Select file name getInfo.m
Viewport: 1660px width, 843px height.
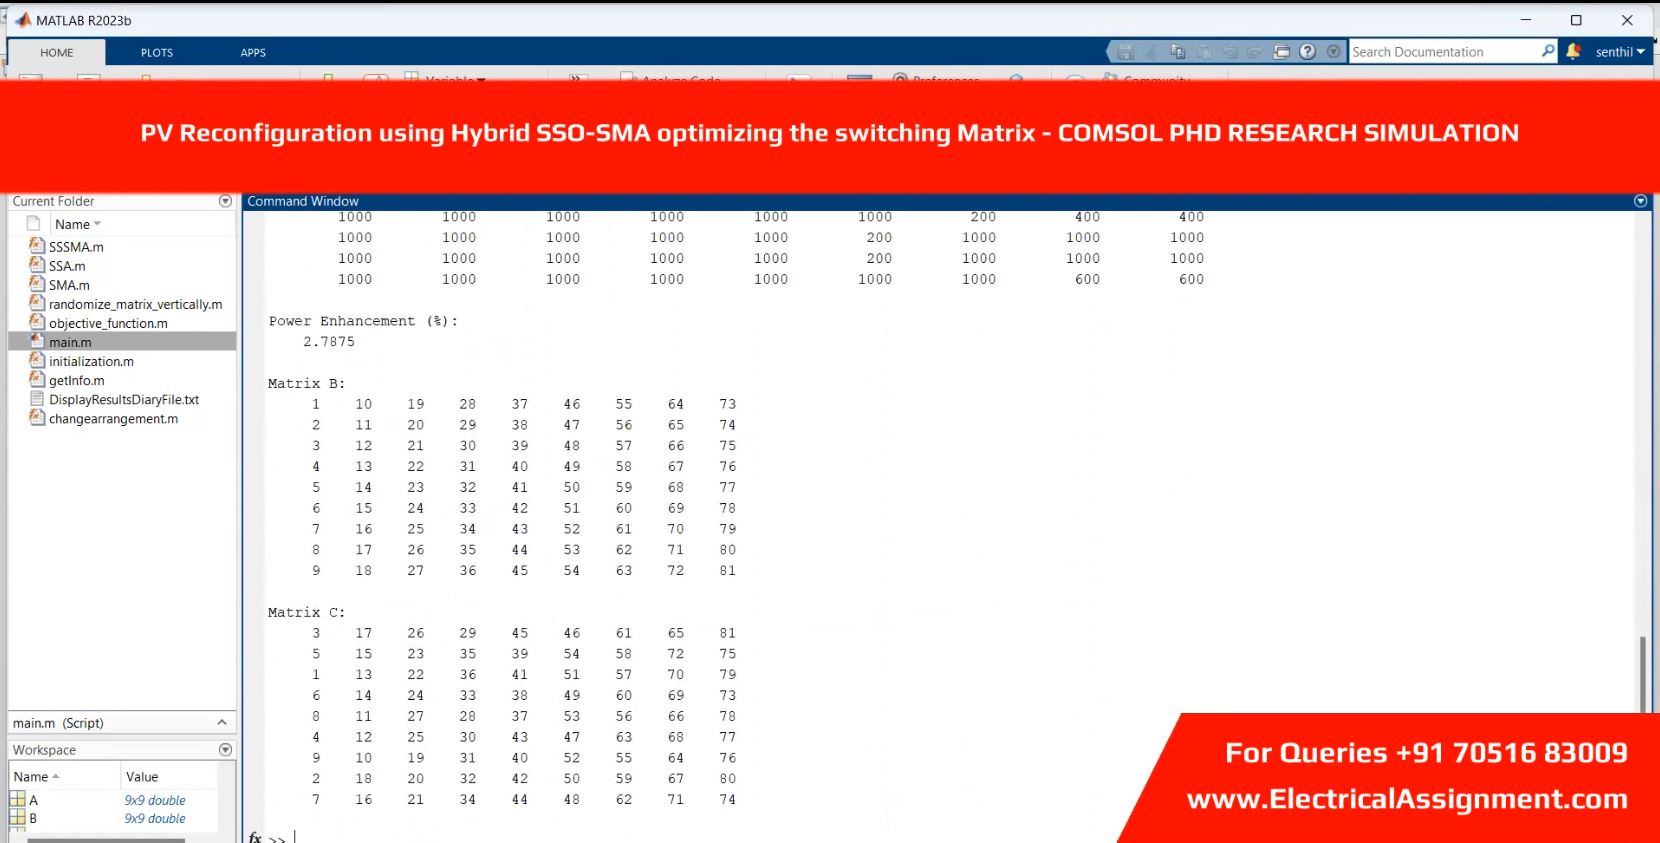tap(77, 380)
